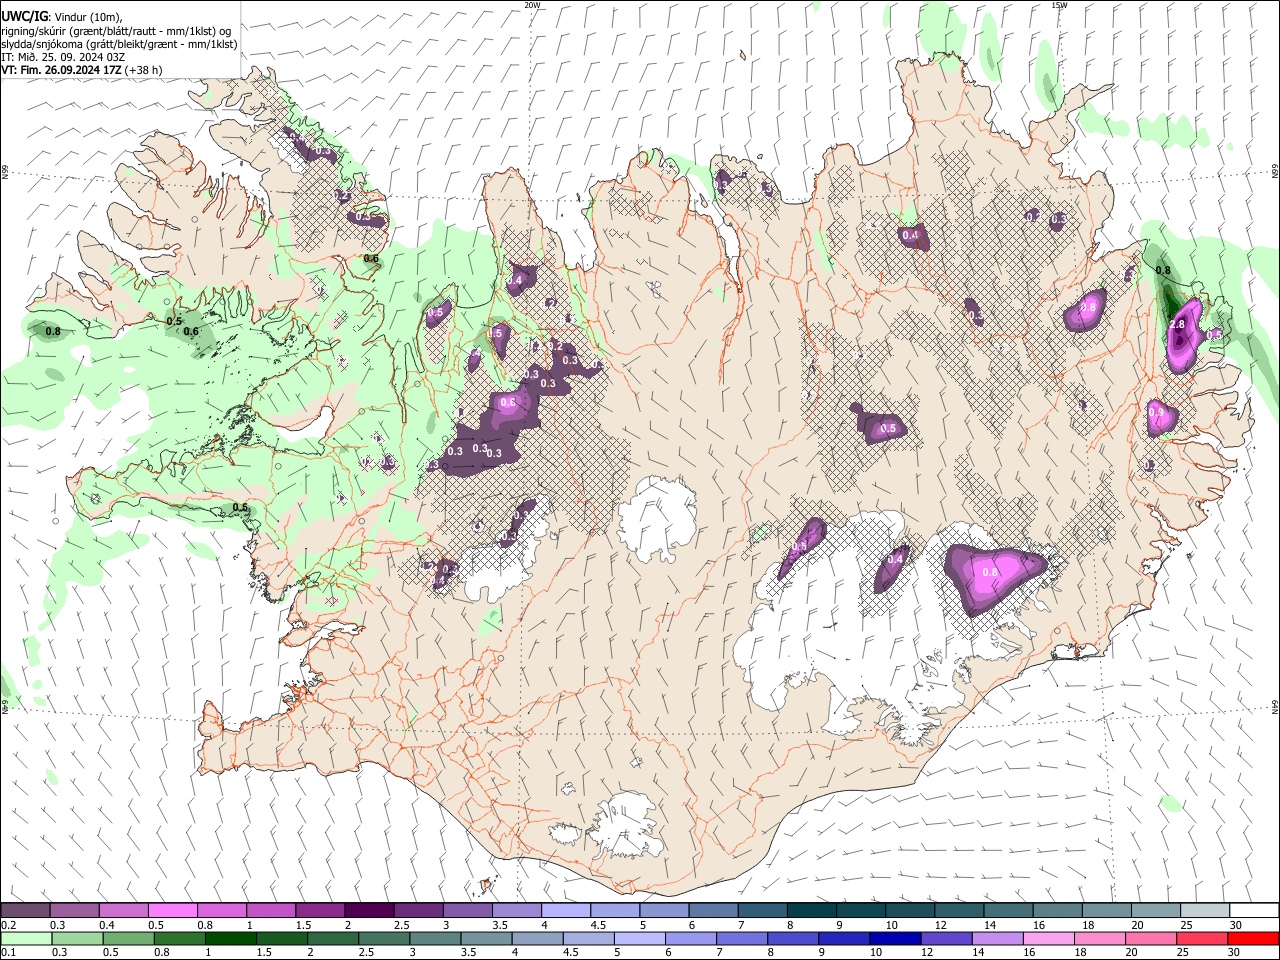Click the darkest green 1 rain legend swatch
This screenshot has width=1280, height=960.
coord(231,938)
